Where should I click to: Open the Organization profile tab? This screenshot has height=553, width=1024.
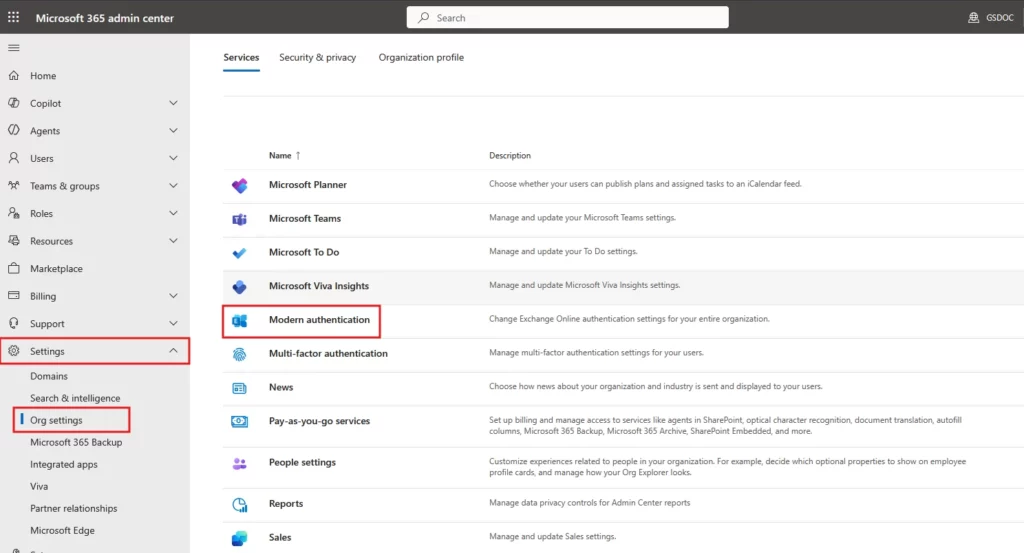pyautogui.click(x=421, y=57)
